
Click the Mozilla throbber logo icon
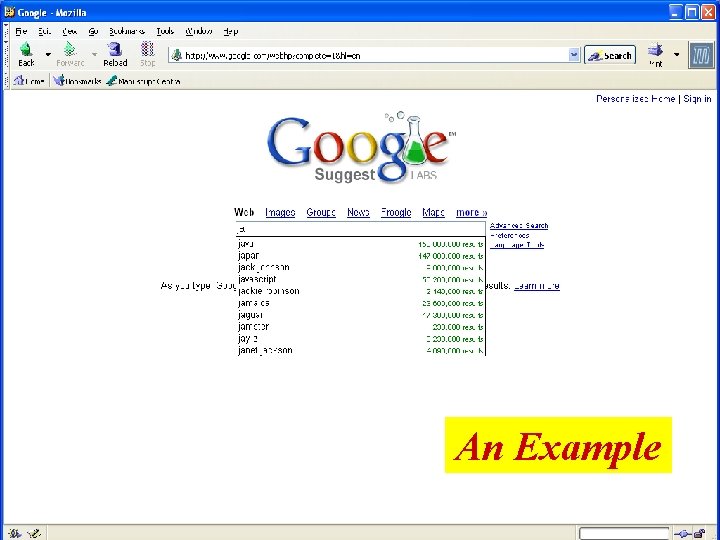tap(701, 55)
